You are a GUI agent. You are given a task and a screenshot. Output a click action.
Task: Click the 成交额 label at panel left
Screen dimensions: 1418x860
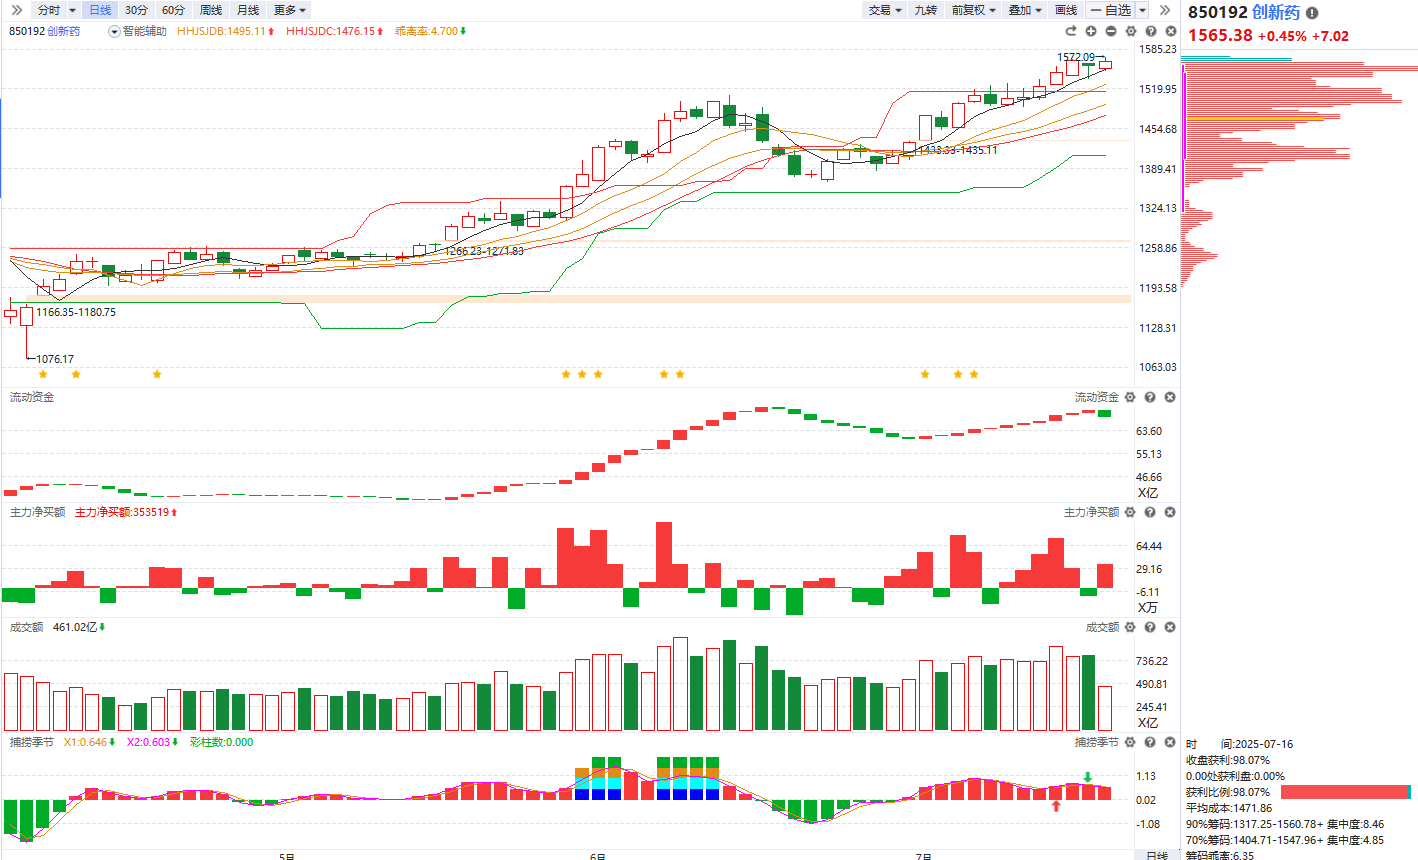point(26,627)
